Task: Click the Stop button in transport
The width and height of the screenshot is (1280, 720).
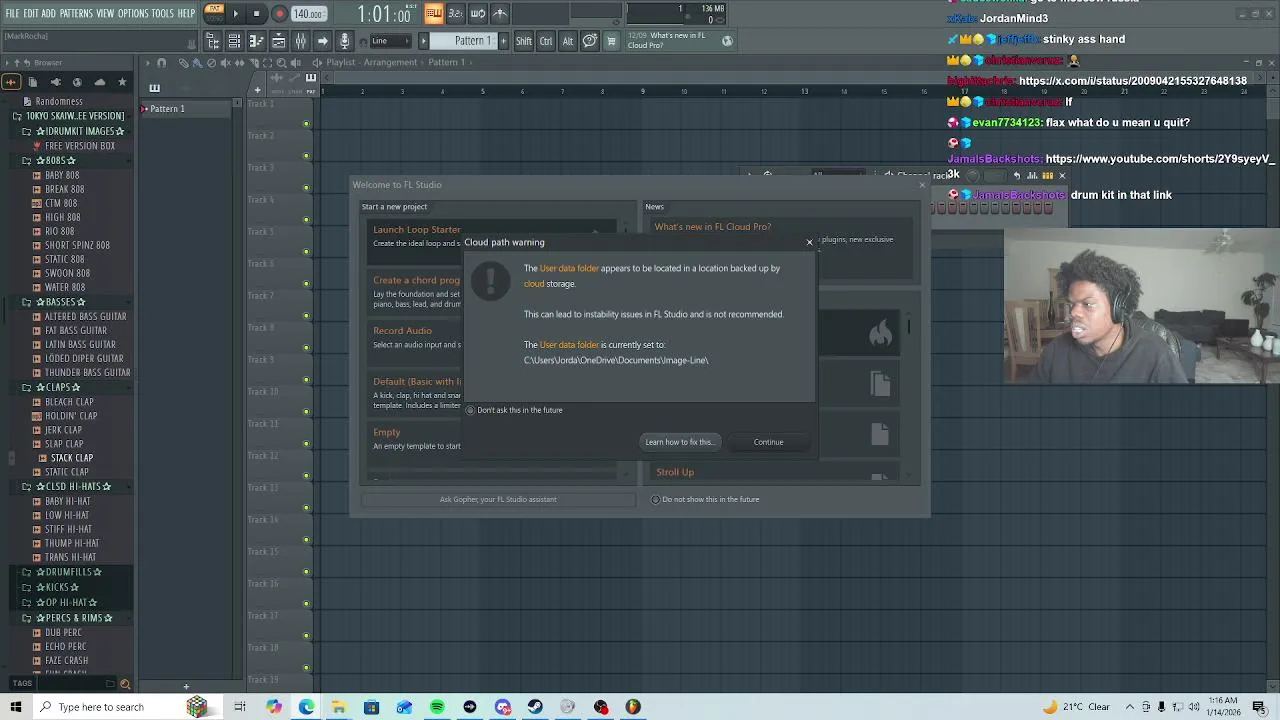Action: pos(256,14)
